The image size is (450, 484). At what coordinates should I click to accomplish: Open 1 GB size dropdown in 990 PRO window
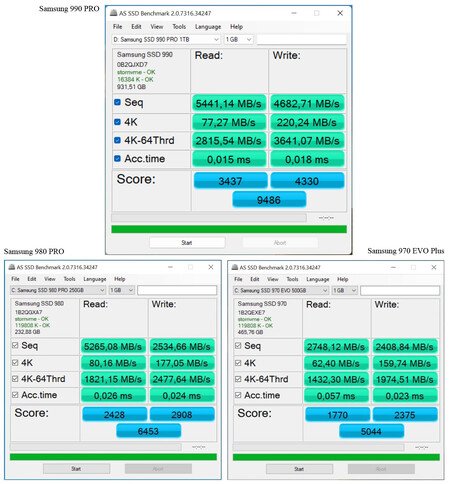coord(239,39)
